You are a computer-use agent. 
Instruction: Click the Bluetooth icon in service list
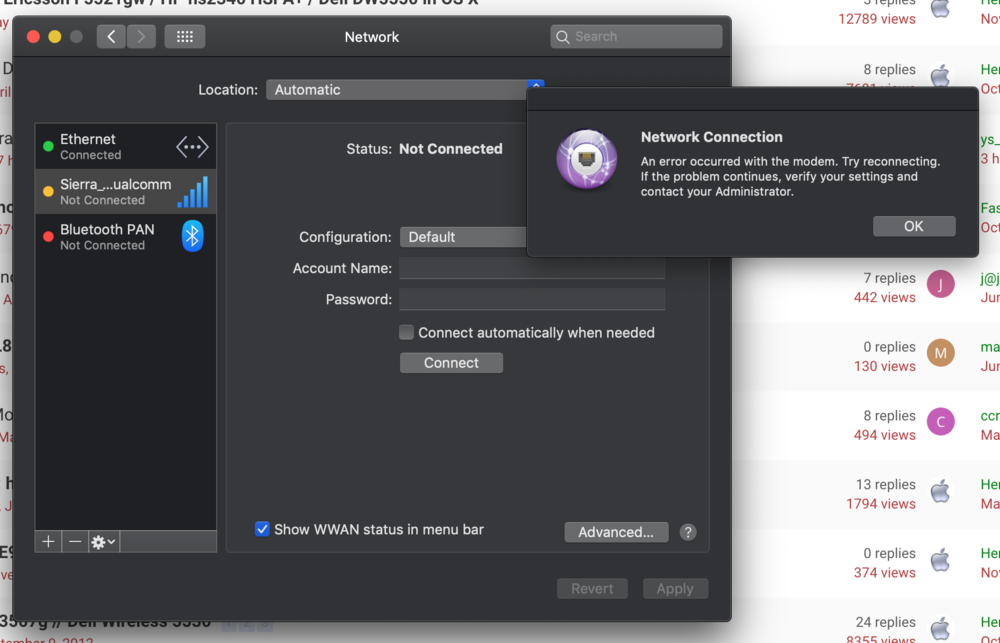pos(192,236)
